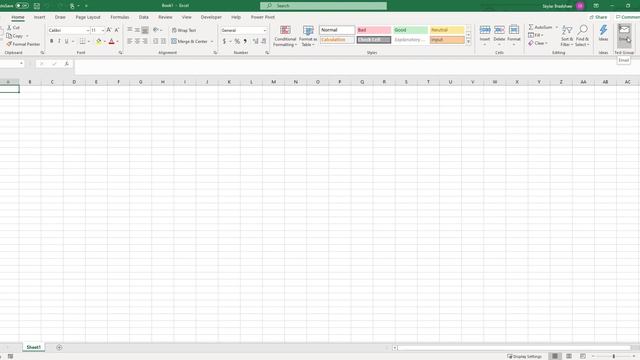Screen dimensions: 640x360
Task: Insert cells with the Insert icon
Action: [485, 30]
